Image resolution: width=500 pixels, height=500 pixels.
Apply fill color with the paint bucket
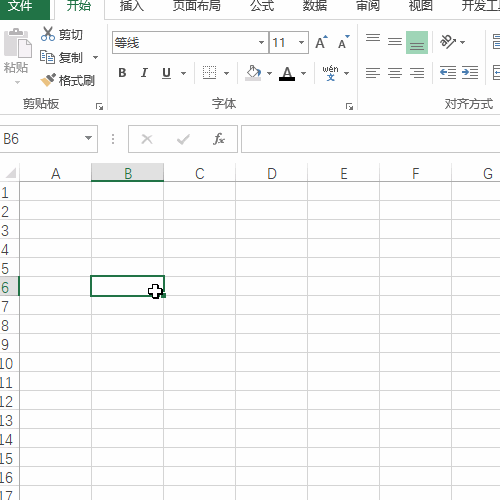click(x=253, y=73)
